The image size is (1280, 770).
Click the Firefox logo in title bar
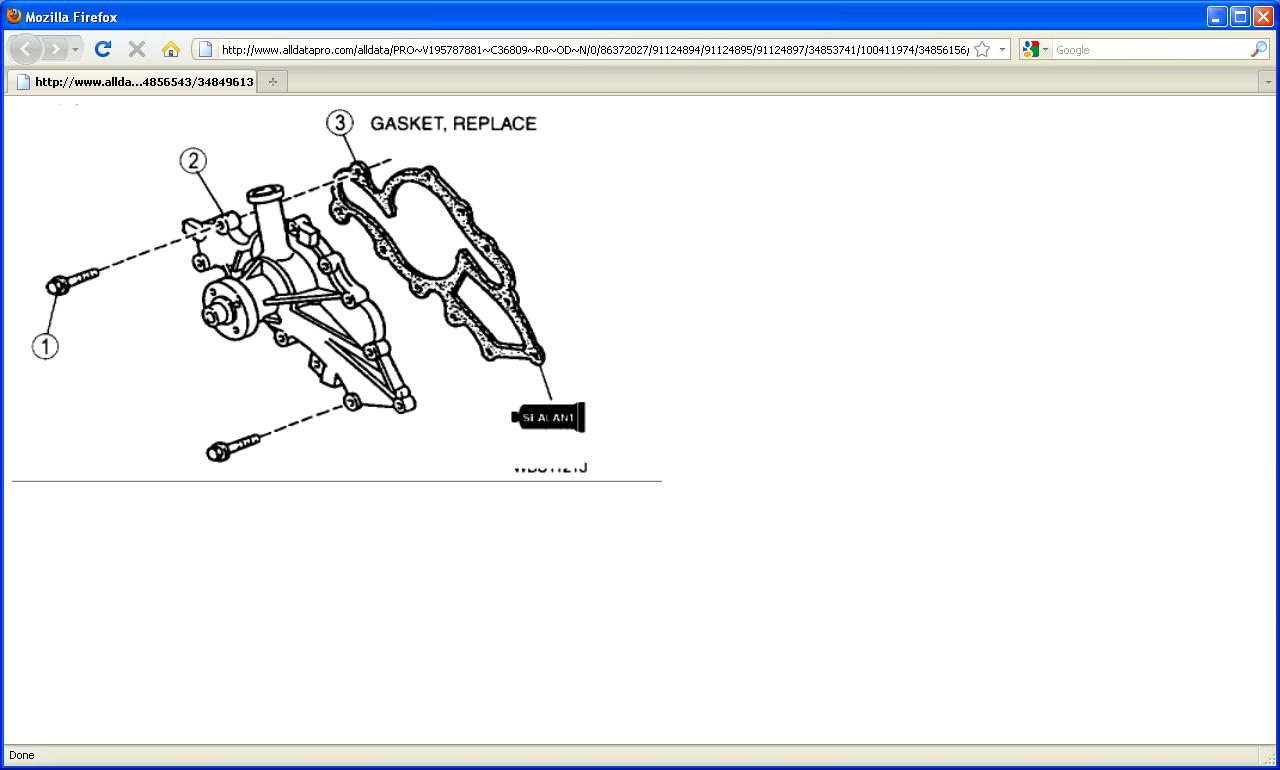pyautogui.click(x=14, y=16)
